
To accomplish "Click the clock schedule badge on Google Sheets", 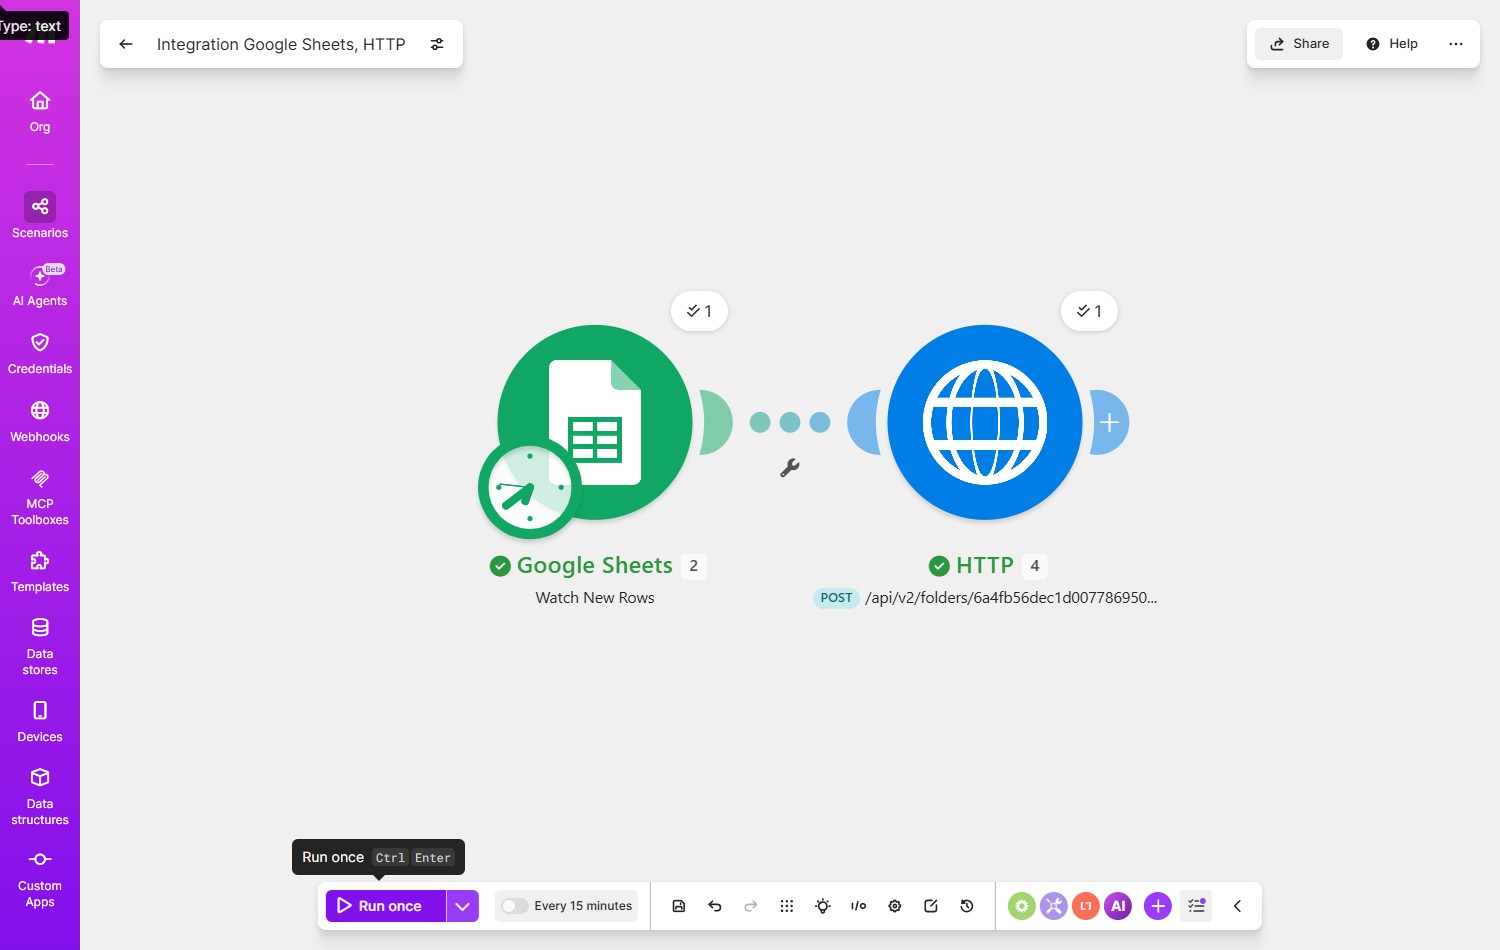I will [x=530, y=489].
